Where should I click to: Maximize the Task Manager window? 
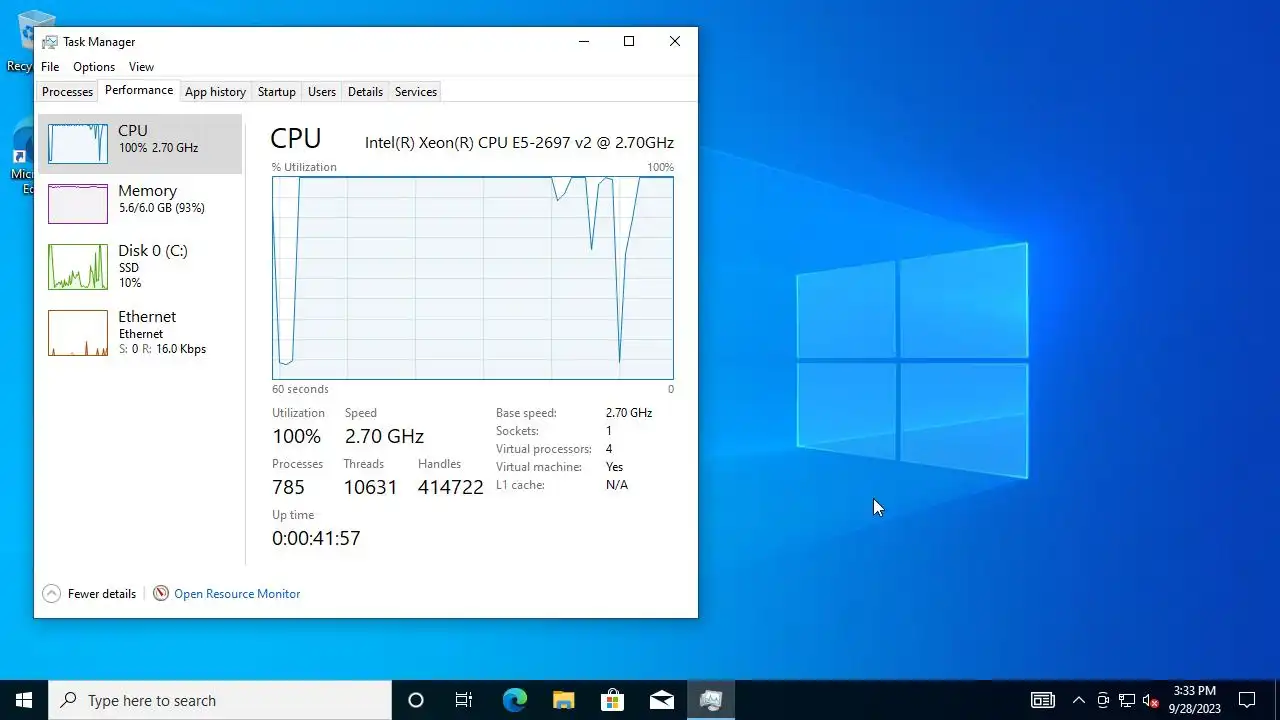pos(629,41)
